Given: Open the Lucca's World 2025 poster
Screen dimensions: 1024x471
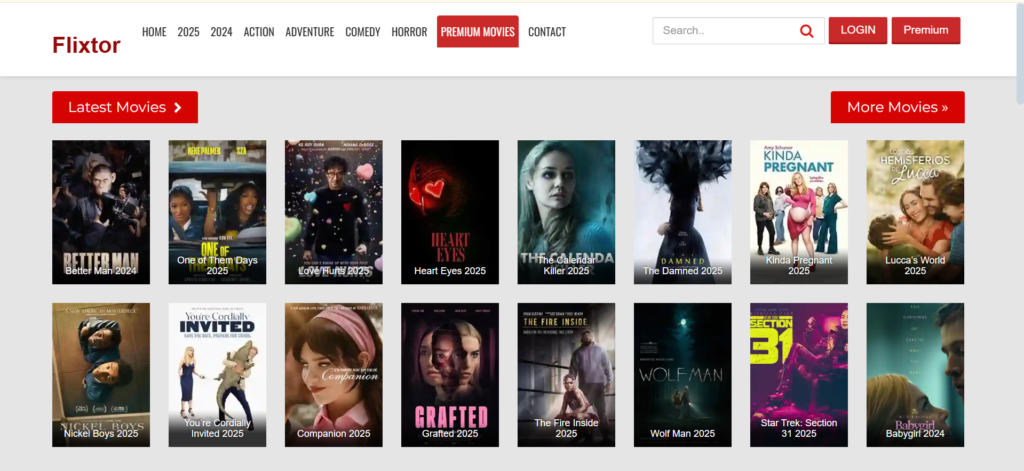Looking at the screenshot, I should tap(915, 212).
